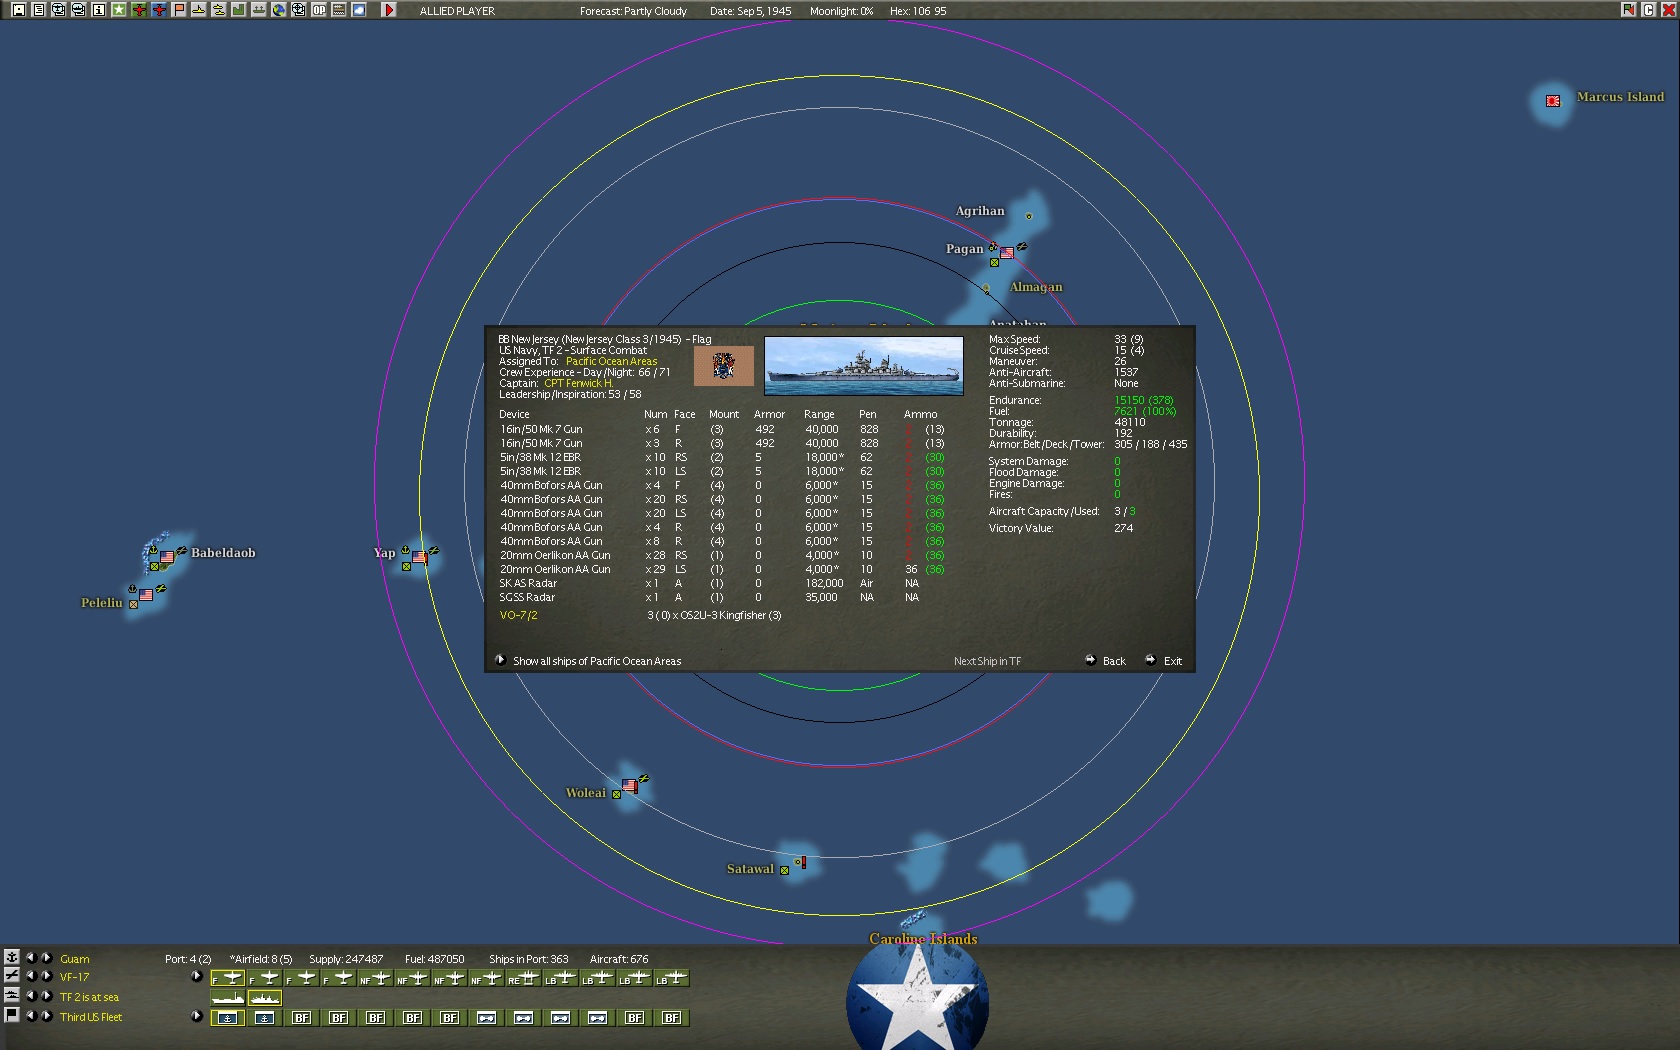Open captain 'CPT Fenwick H.' link
This screenshot has height=1050, width=1680.
[x=579, y=383]
